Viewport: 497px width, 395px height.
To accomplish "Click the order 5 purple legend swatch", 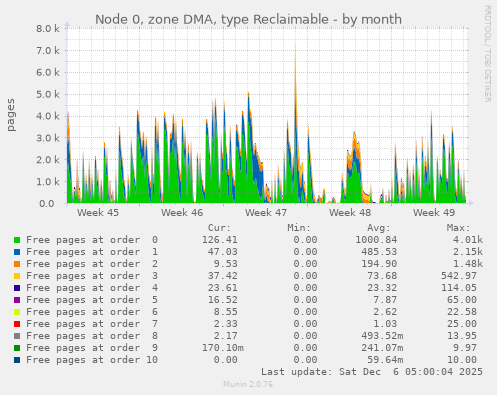I will 17,300.
